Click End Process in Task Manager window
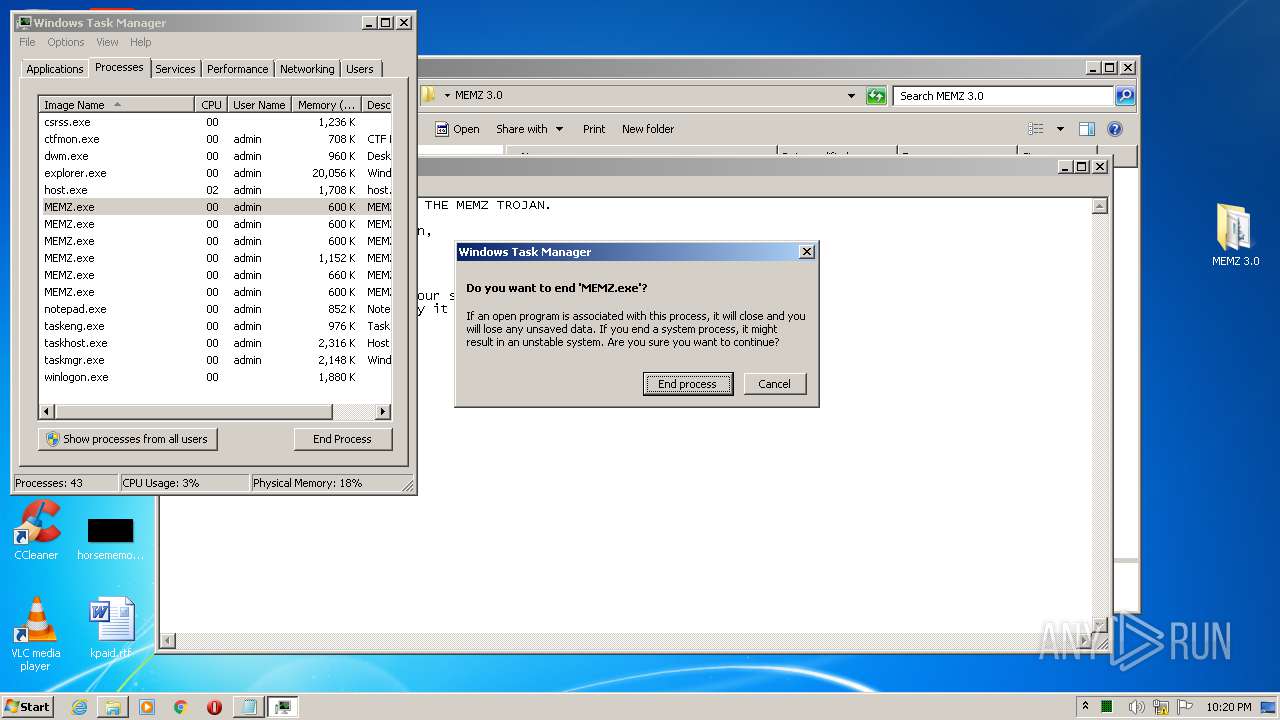This screenshot has height=720, width=1280. coord(343,439)
